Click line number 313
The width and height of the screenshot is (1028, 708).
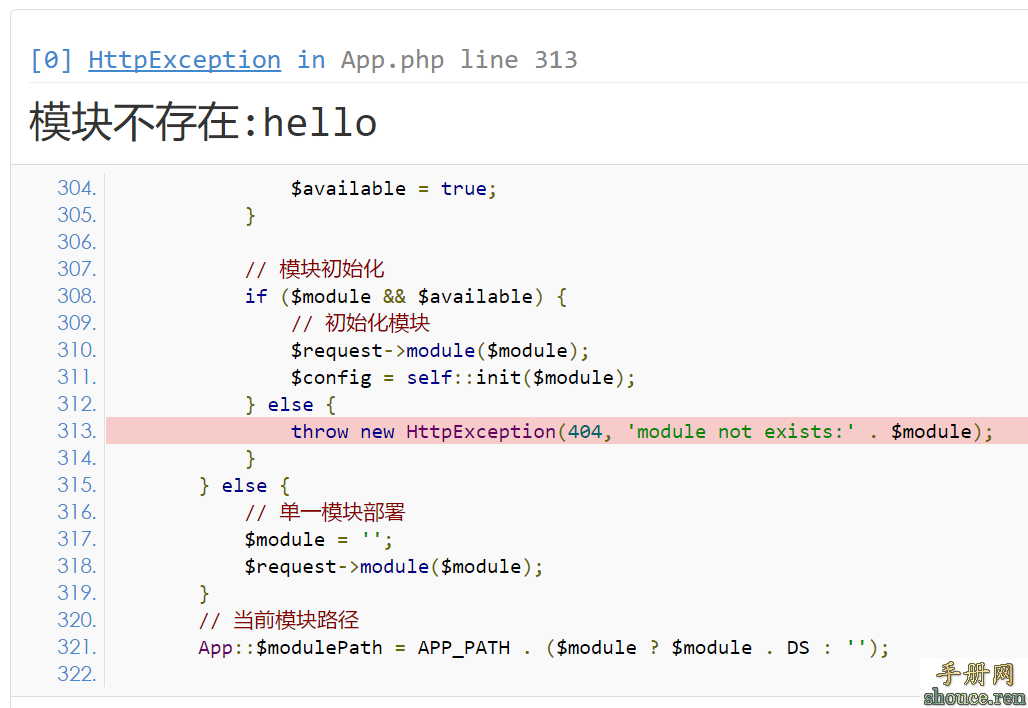coord(77,432)
